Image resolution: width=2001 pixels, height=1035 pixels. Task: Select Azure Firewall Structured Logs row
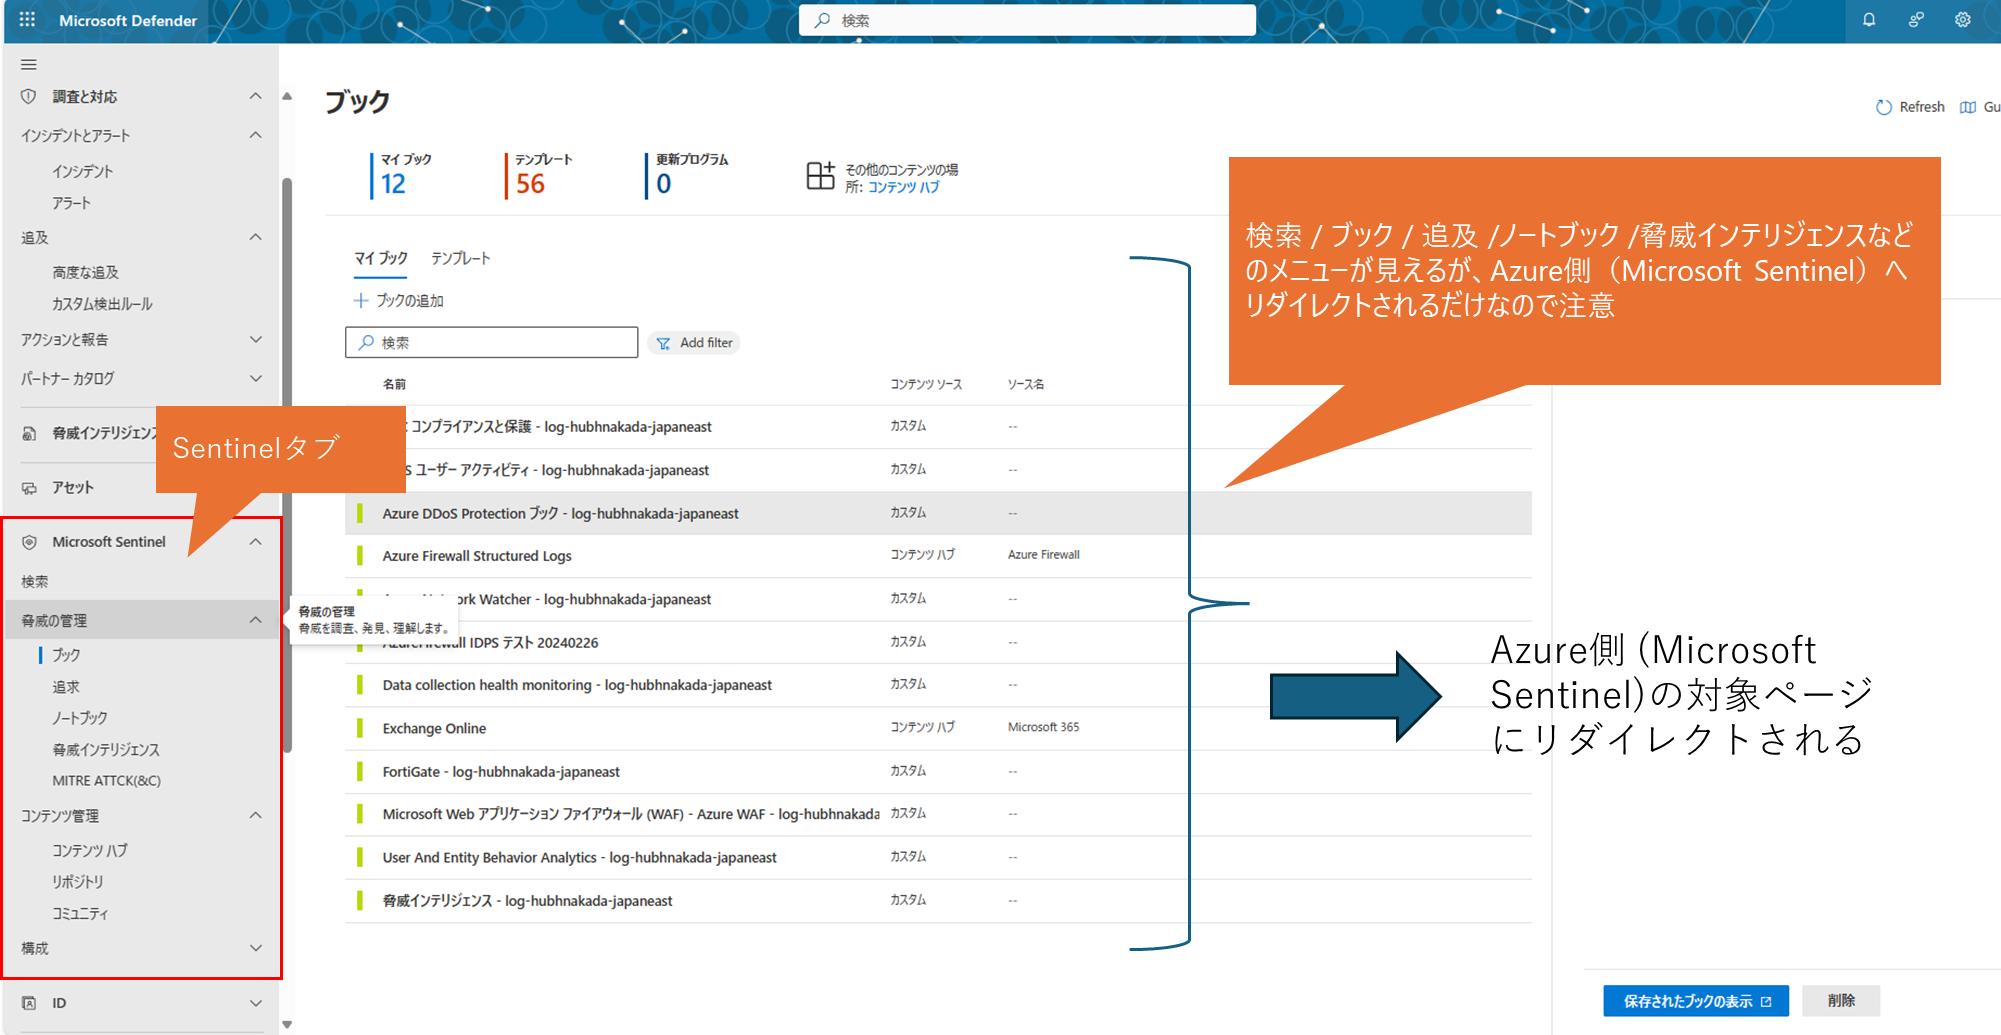pos(938,556)
